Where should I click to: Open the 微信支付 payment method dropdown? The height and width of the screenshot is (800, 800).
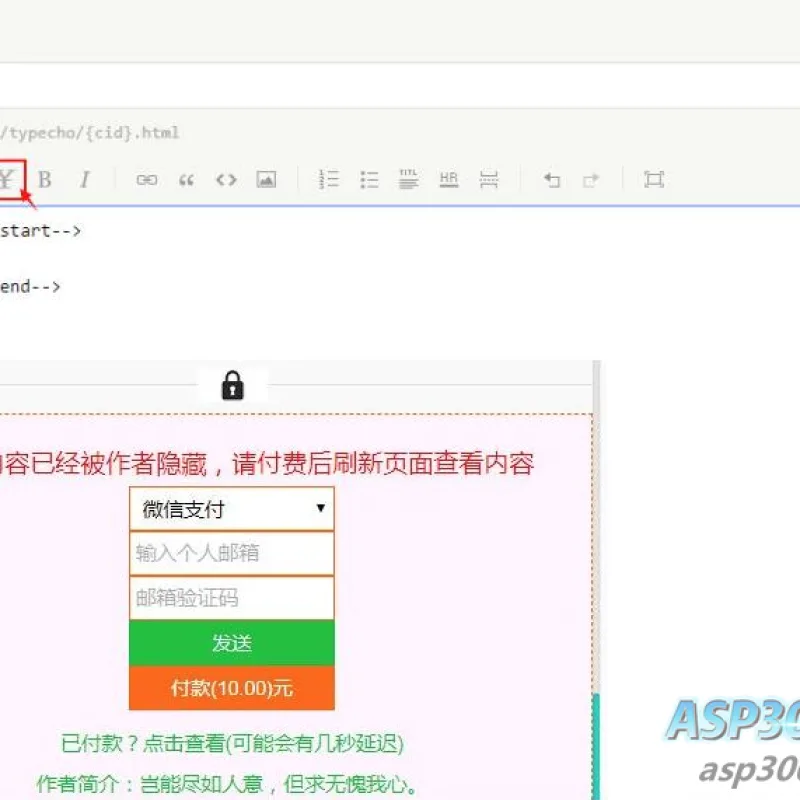pos(232,509)
